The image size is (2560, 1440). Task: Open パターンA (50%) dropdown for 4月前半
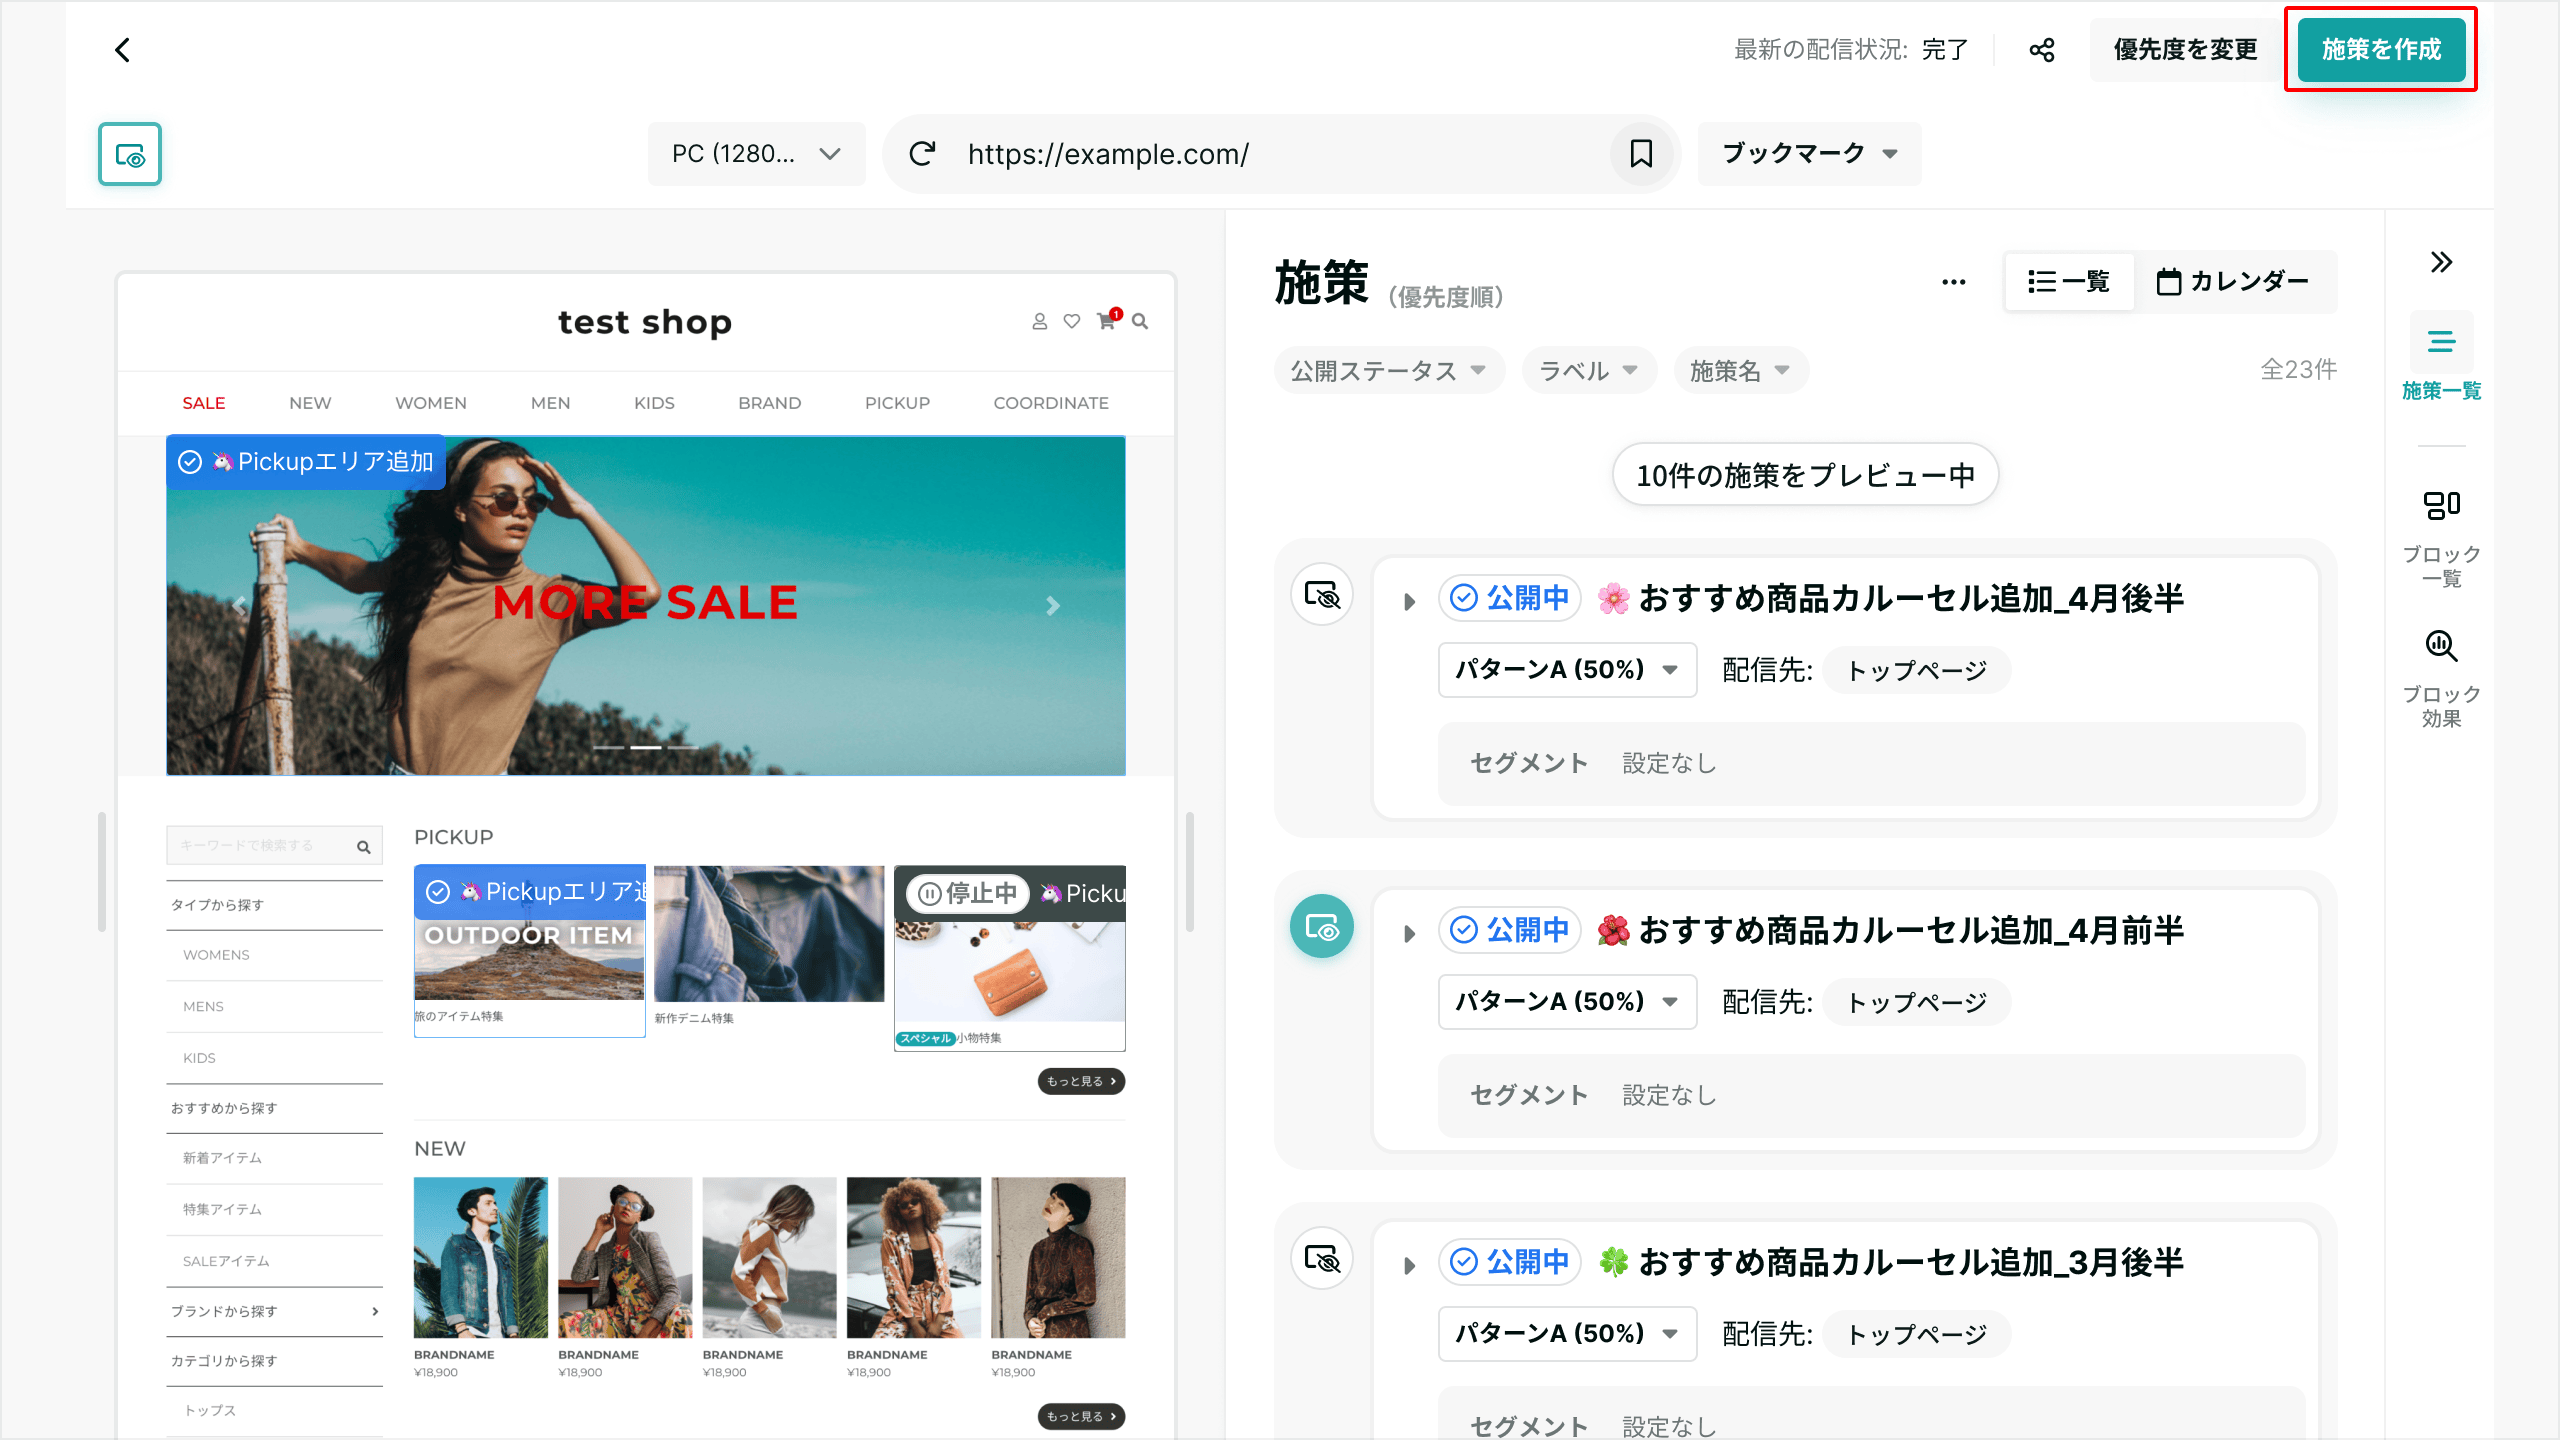pyautogui.click(x=1567, y=1002)
